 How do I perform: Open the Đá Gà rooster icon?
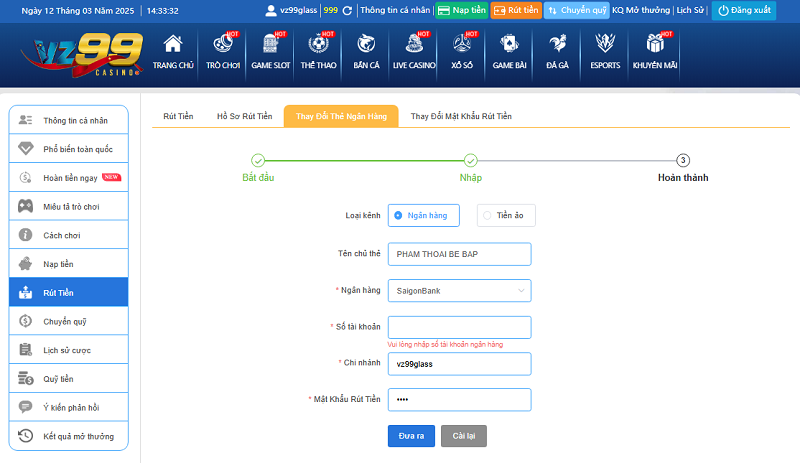pyautogui.click(x=557, y=45)
